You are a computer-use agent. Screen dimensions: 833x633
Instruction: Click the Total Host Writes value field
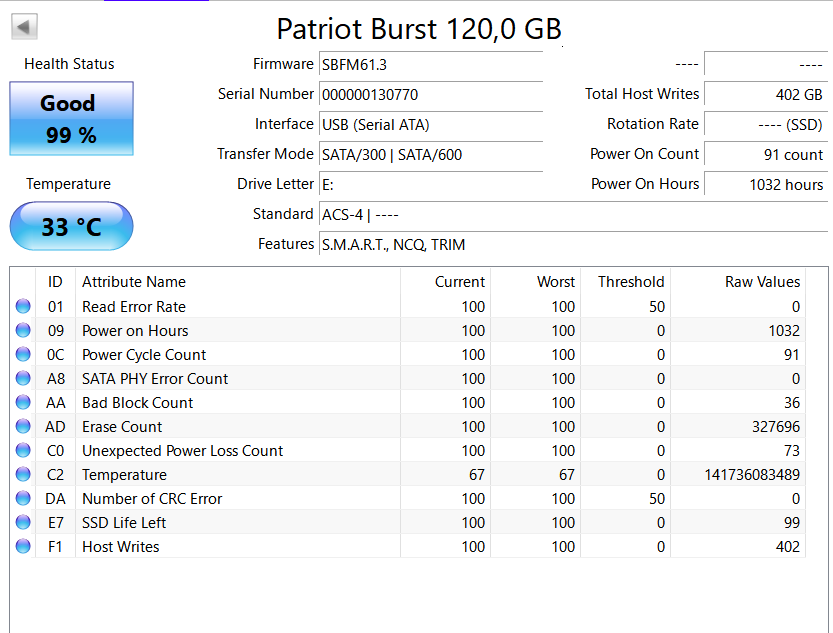(x=766, y=95)
